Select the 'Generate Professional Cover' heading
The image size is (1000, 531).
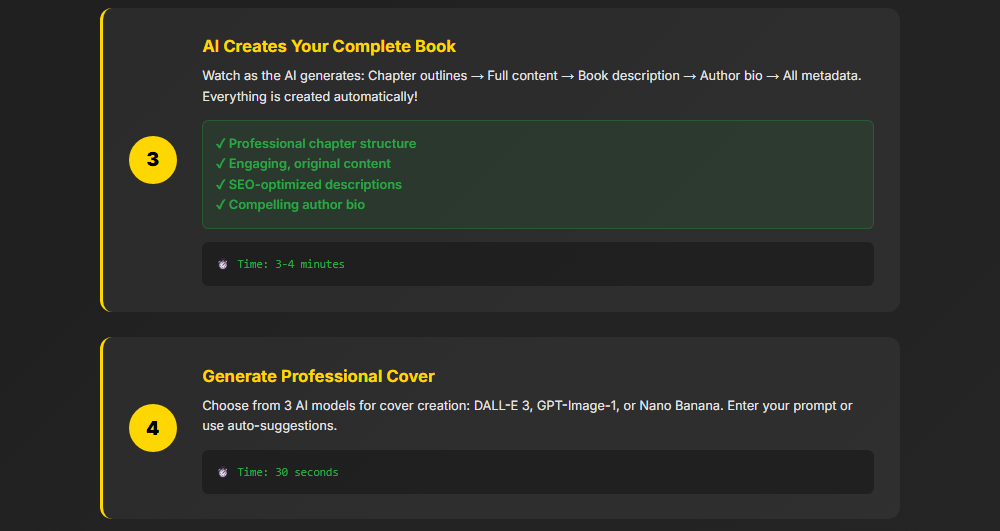point(318,377)
